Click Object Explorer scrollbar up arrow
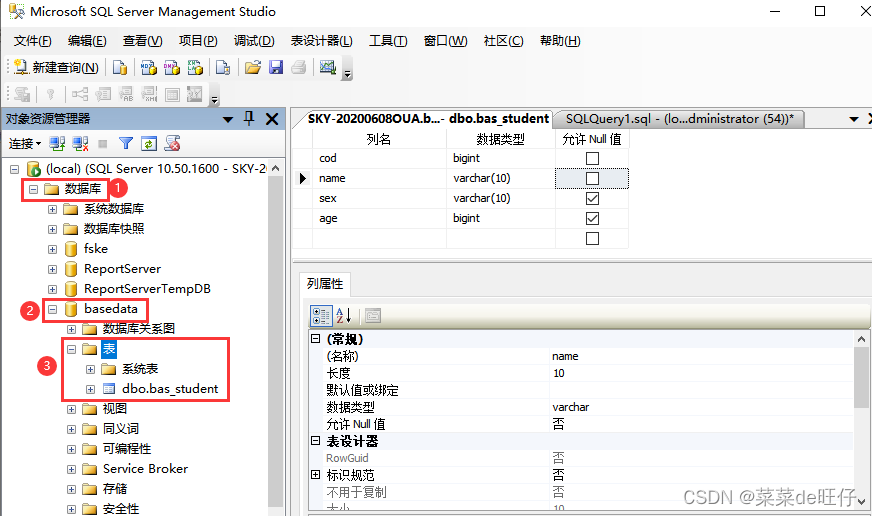 click(x=275, y=168)
